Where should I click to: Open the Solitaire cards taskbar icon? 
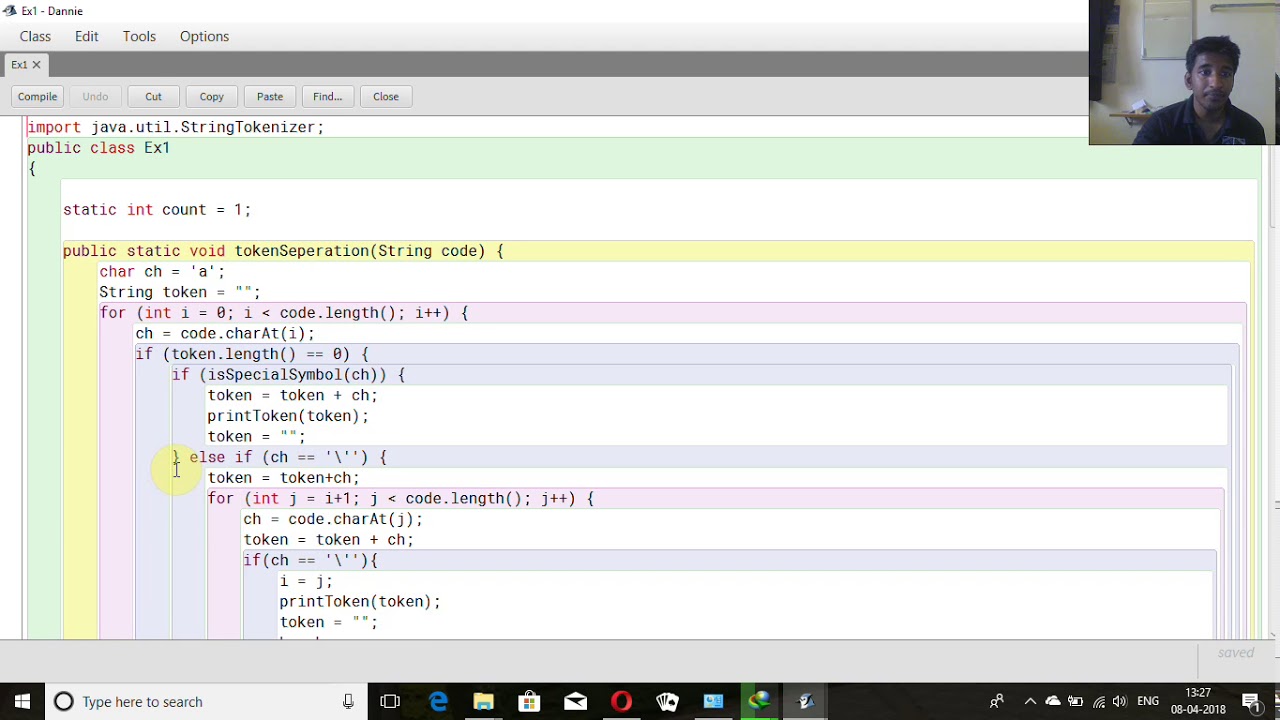tap(667, 701)
